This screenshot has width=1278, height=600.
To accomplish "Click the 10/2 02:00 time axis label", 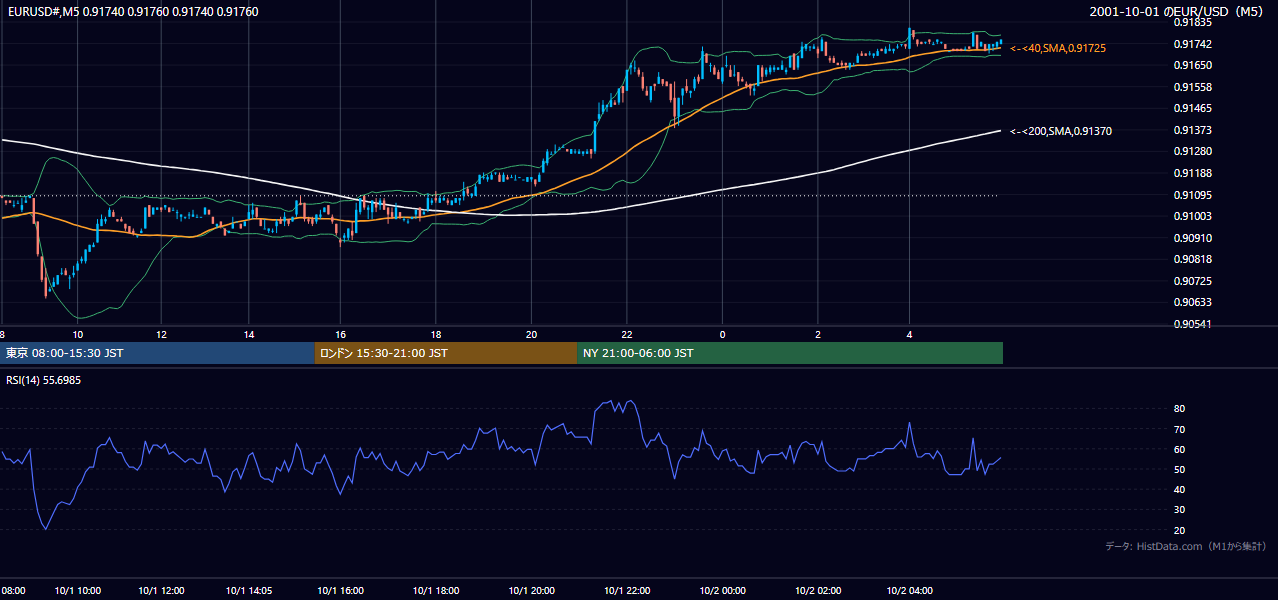I will pos(818,590).
